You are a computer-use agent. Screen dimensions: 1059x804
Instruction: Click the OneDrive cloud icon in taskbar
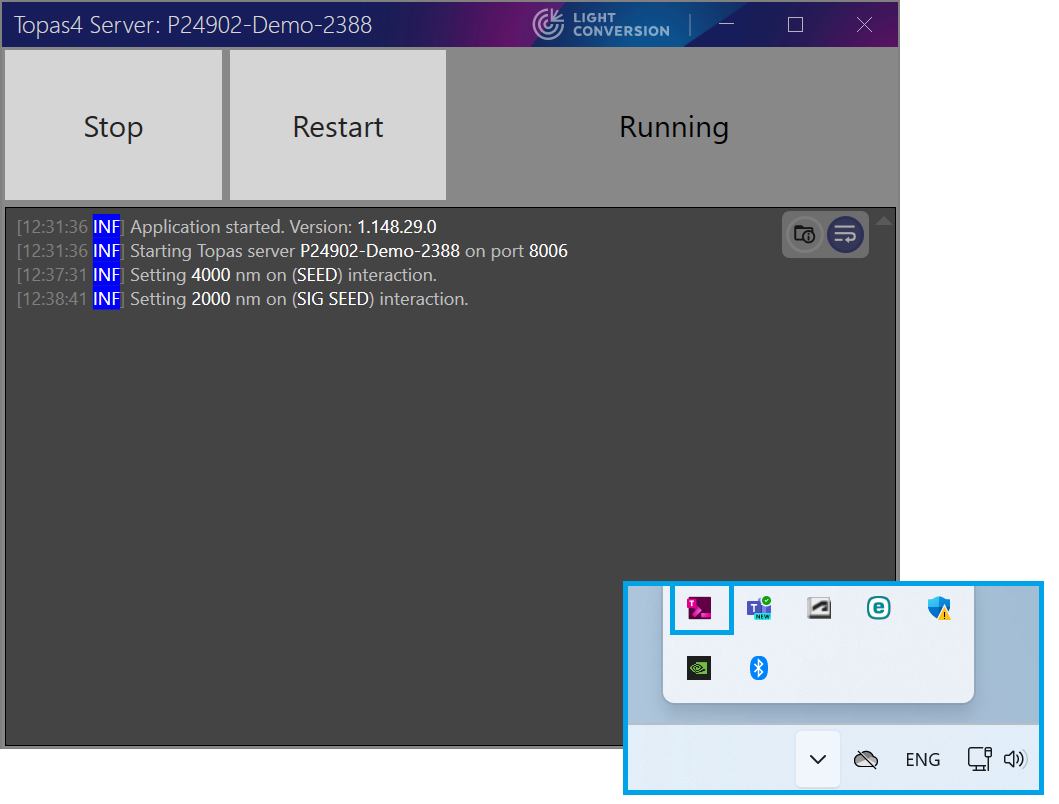(x=865, y=759)
